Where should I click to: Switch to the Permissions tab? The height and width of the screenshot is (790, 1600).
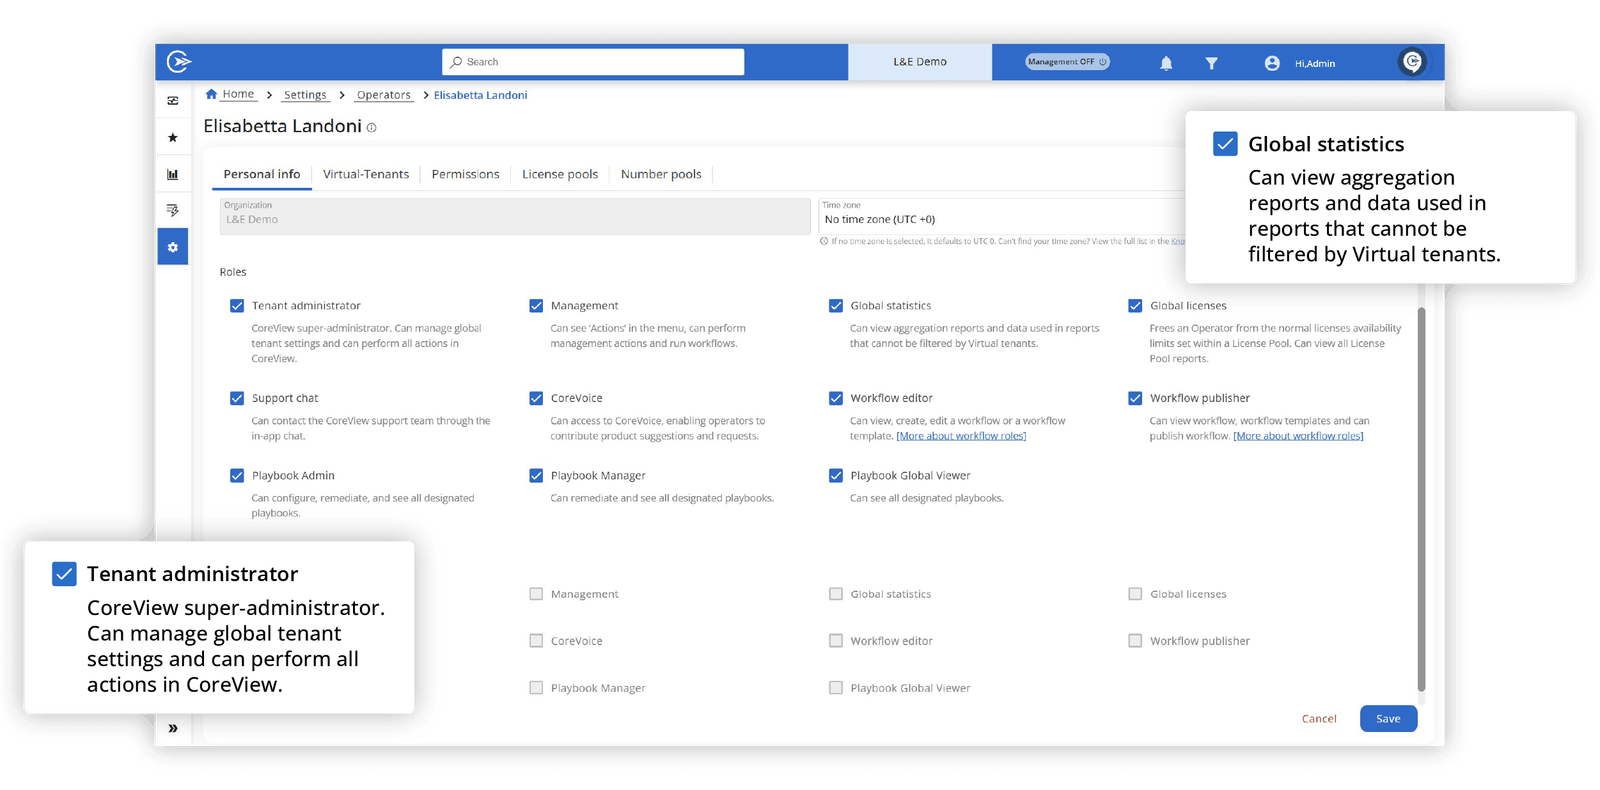(465, 174)
